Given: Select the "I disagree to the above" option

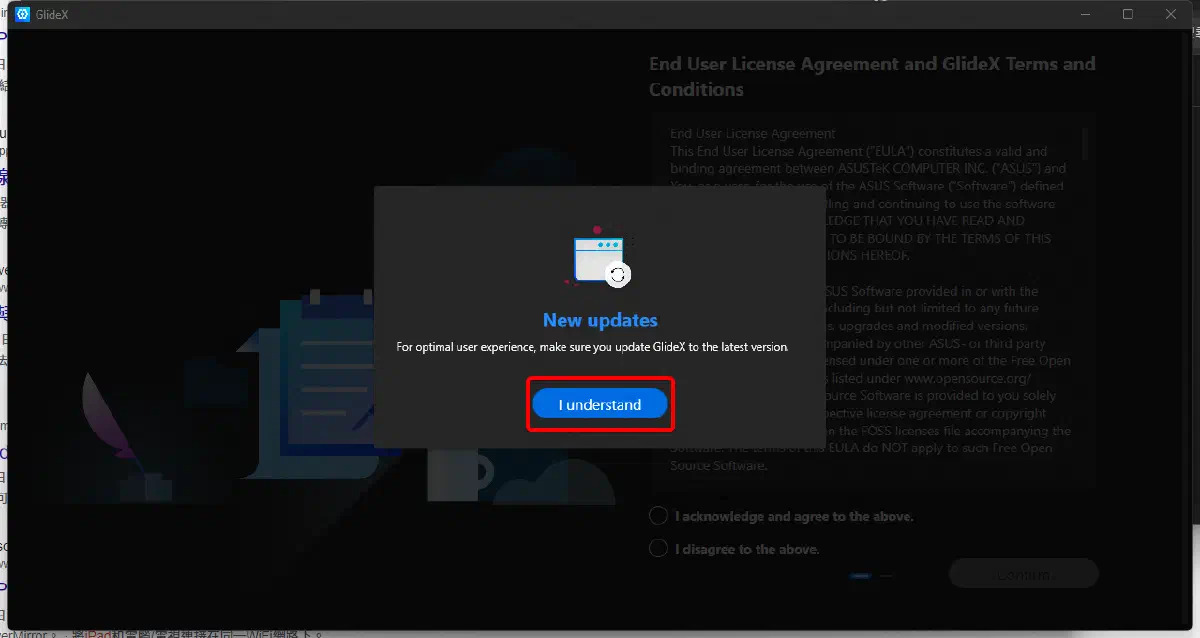Looking at the screenshot, I should [658, 548].
